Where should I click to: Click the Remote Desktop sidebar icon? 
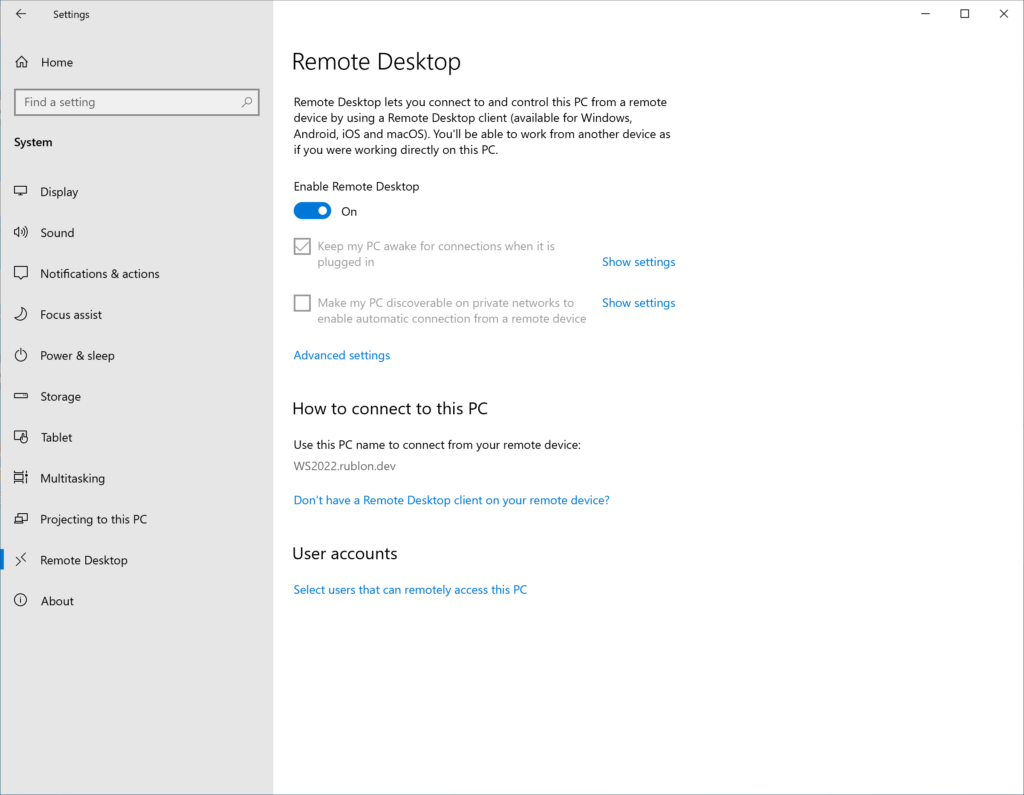click(21, 559)
